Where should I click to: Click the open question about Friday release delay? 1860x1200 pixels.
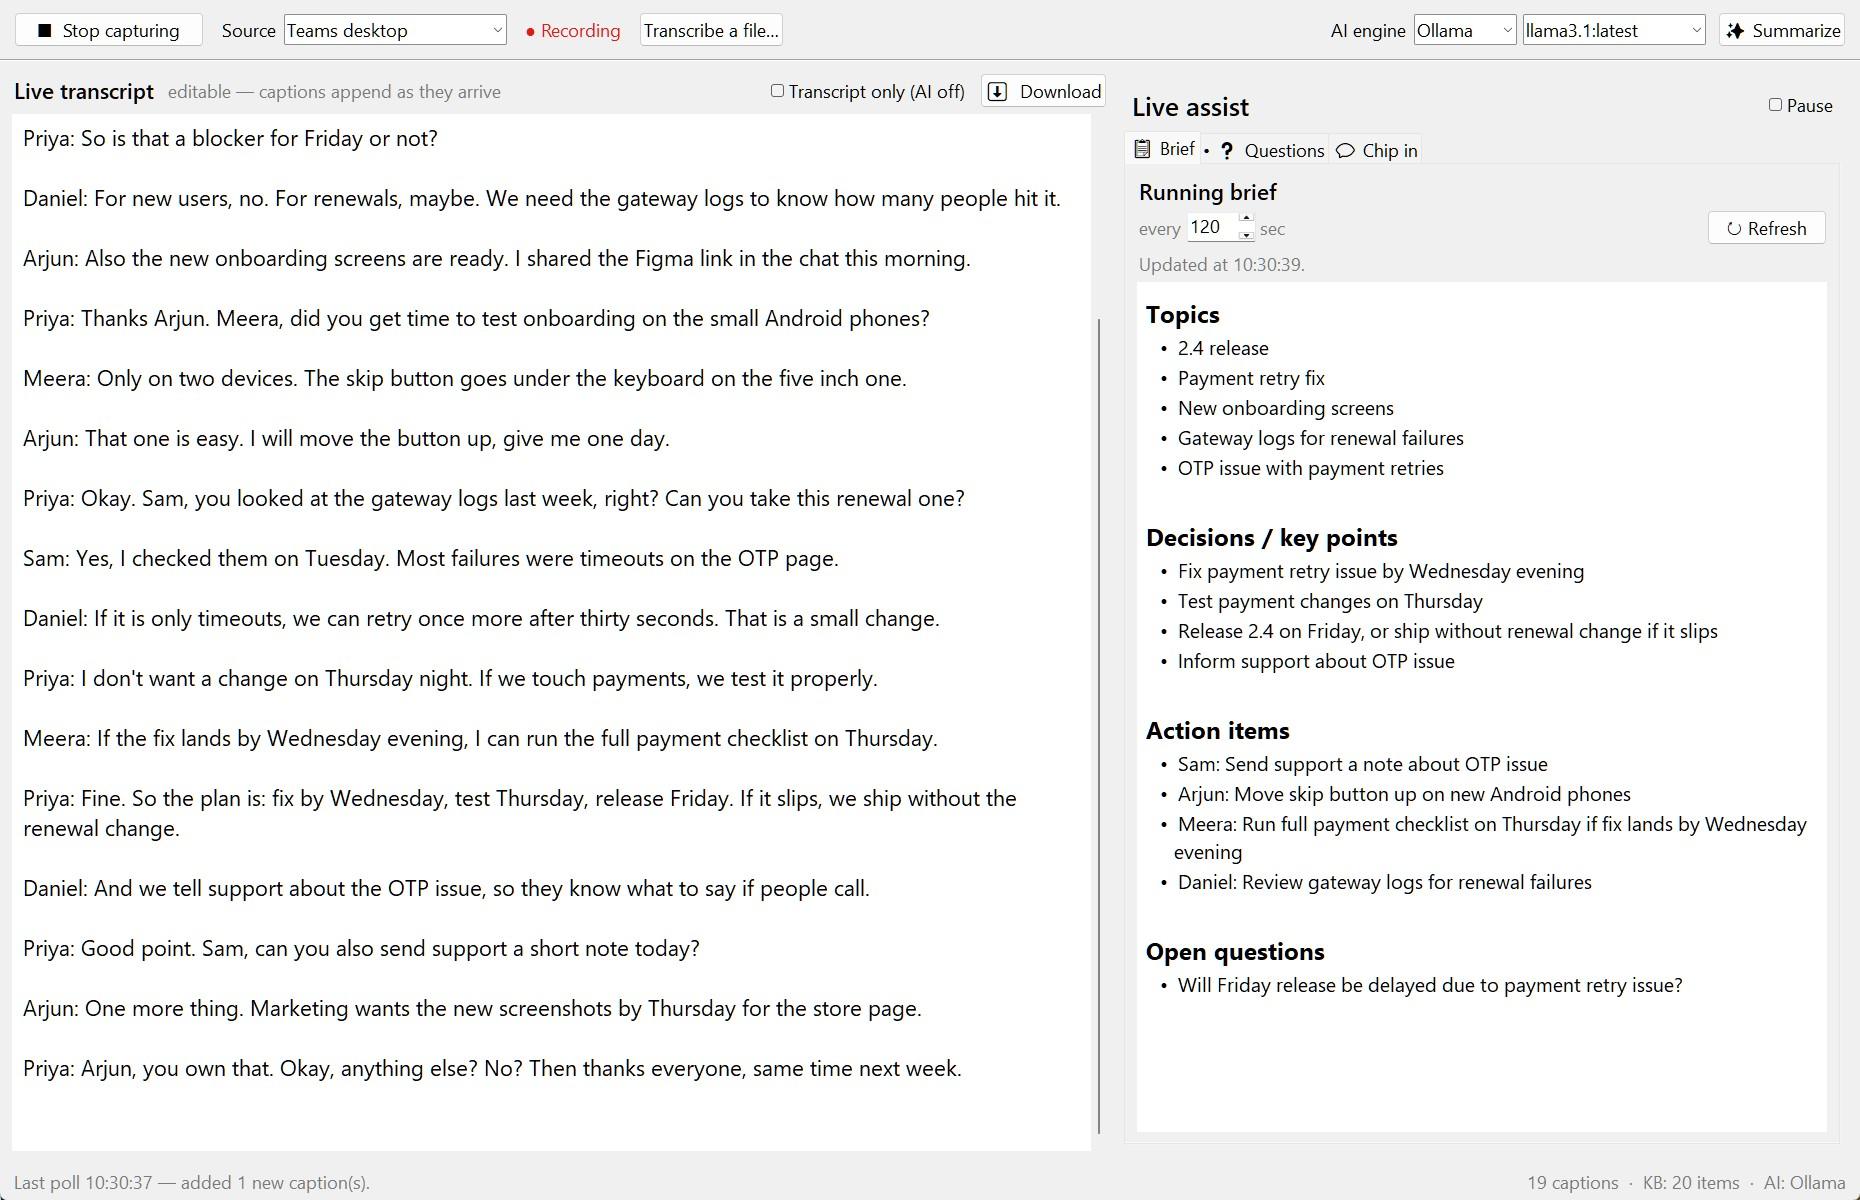pos(1430,985)
